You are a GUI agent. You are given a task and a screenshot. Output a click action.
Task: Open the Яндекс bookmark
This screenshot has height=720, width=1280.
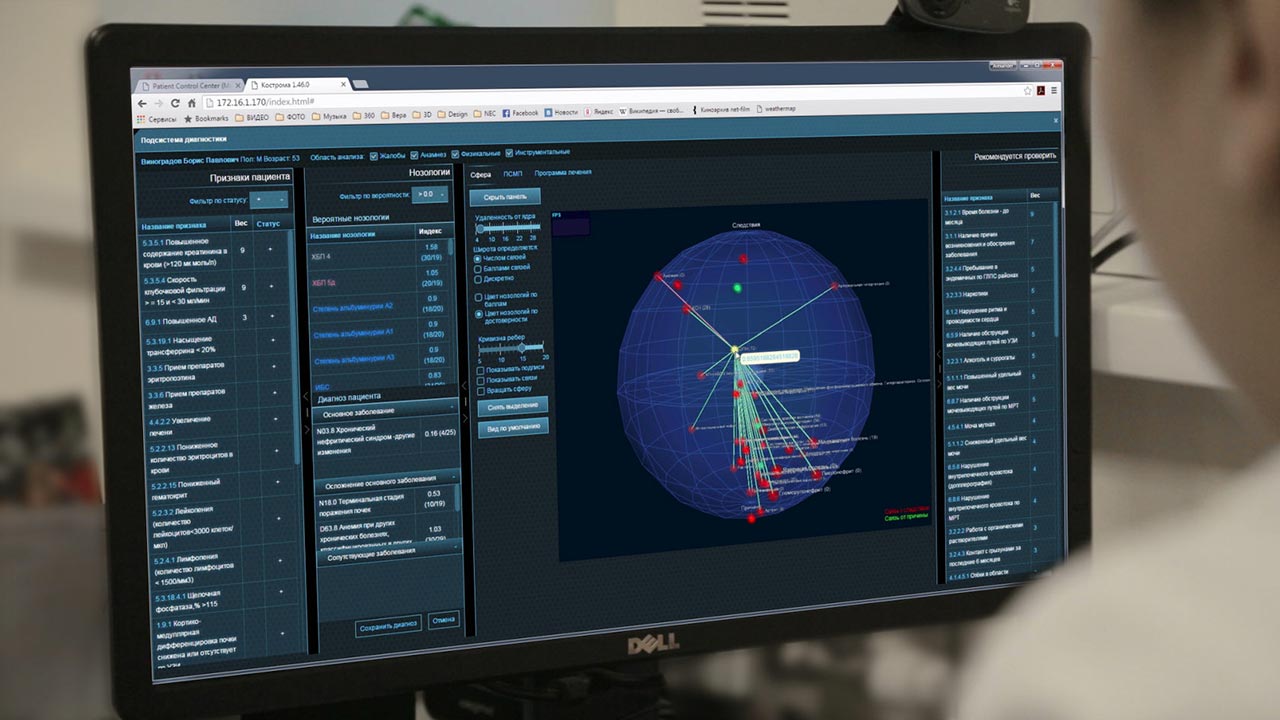click(600, 112)
